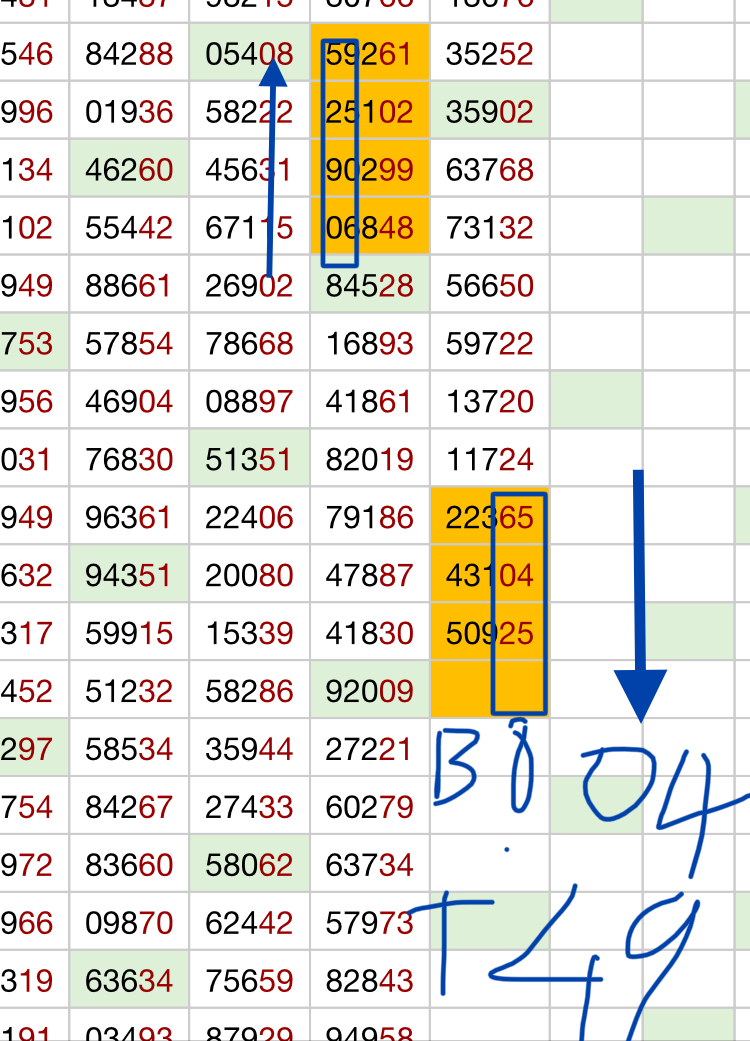The height and width of the screenshot is (1041, 750).
Task: Select the cell 41861
Action: click(x=370, y=400)
